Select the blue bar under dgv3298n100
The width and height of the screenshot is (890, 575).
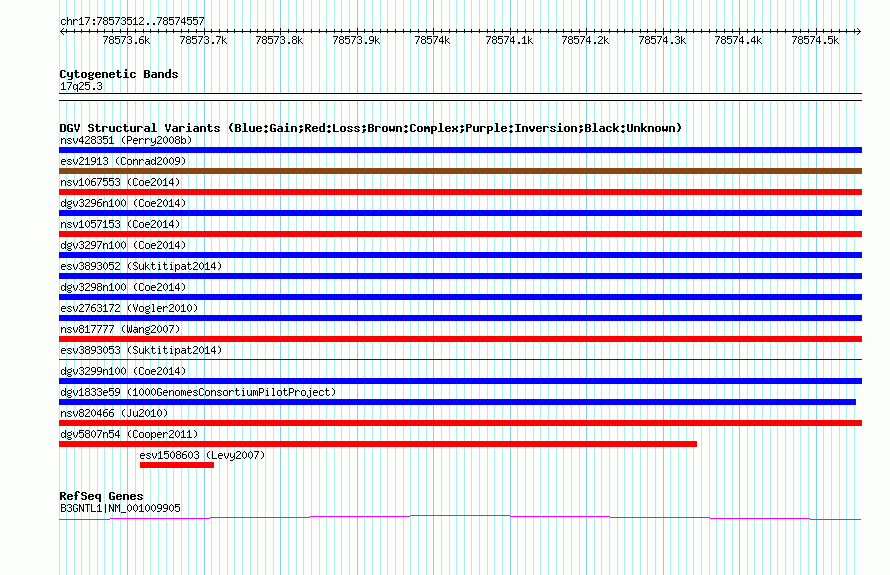460,297
